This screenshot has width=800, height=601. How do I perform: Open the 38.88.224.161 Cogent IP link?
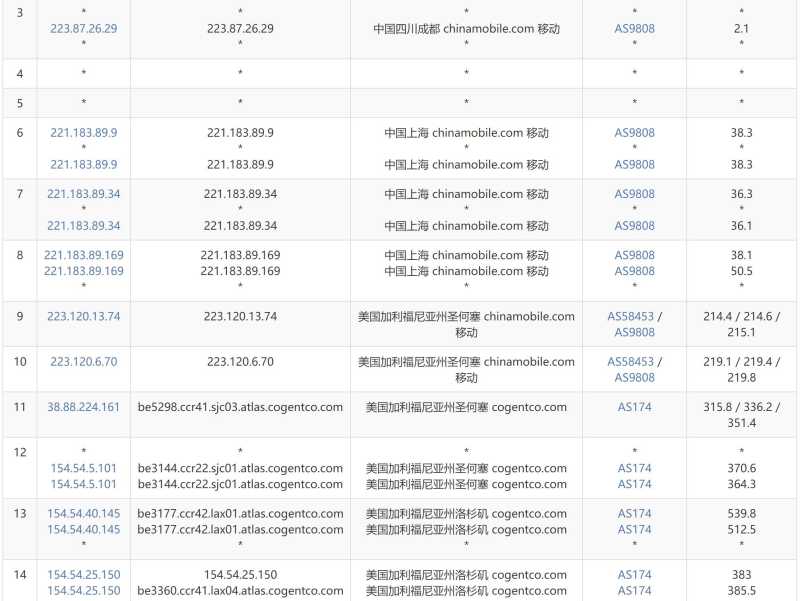pos(83,407)
